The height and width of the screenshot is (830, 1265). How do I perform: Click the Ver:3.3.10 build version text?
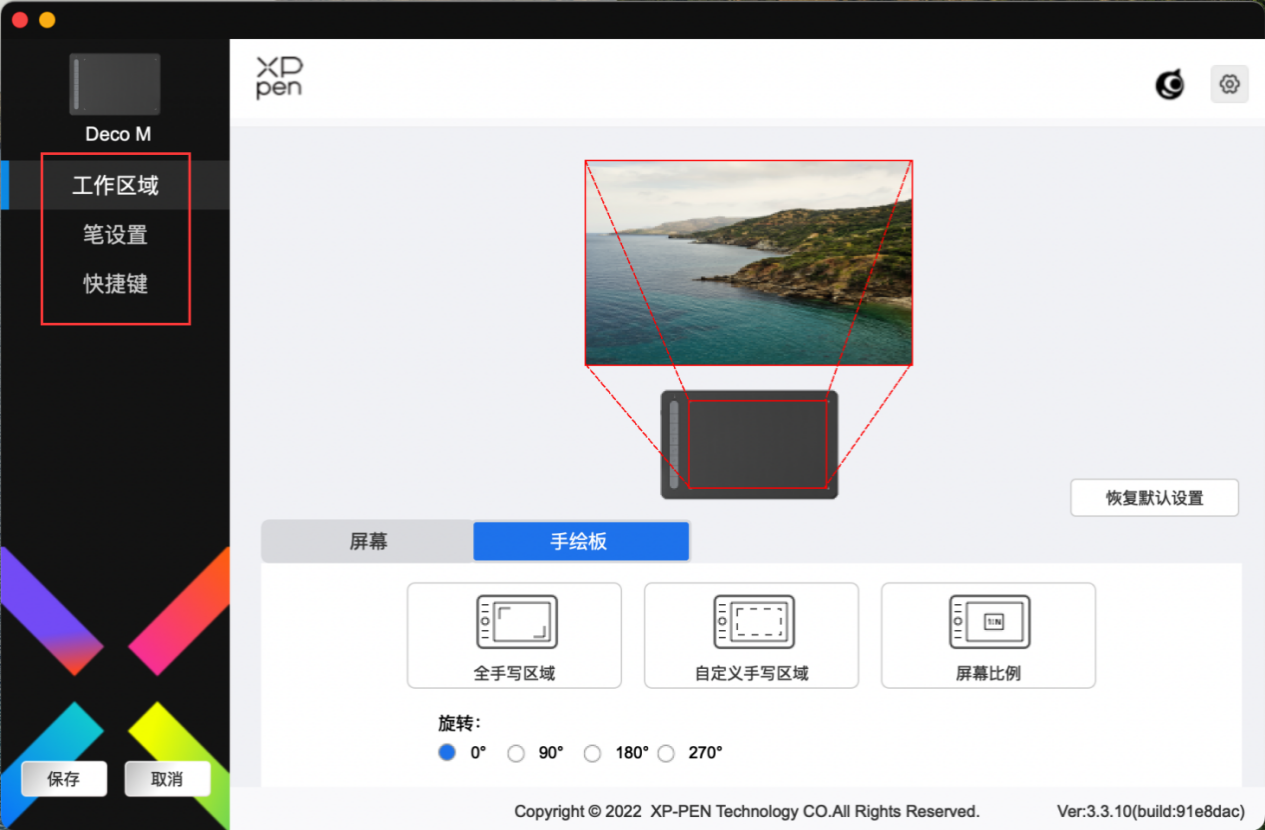click(x=1151, y=811)
